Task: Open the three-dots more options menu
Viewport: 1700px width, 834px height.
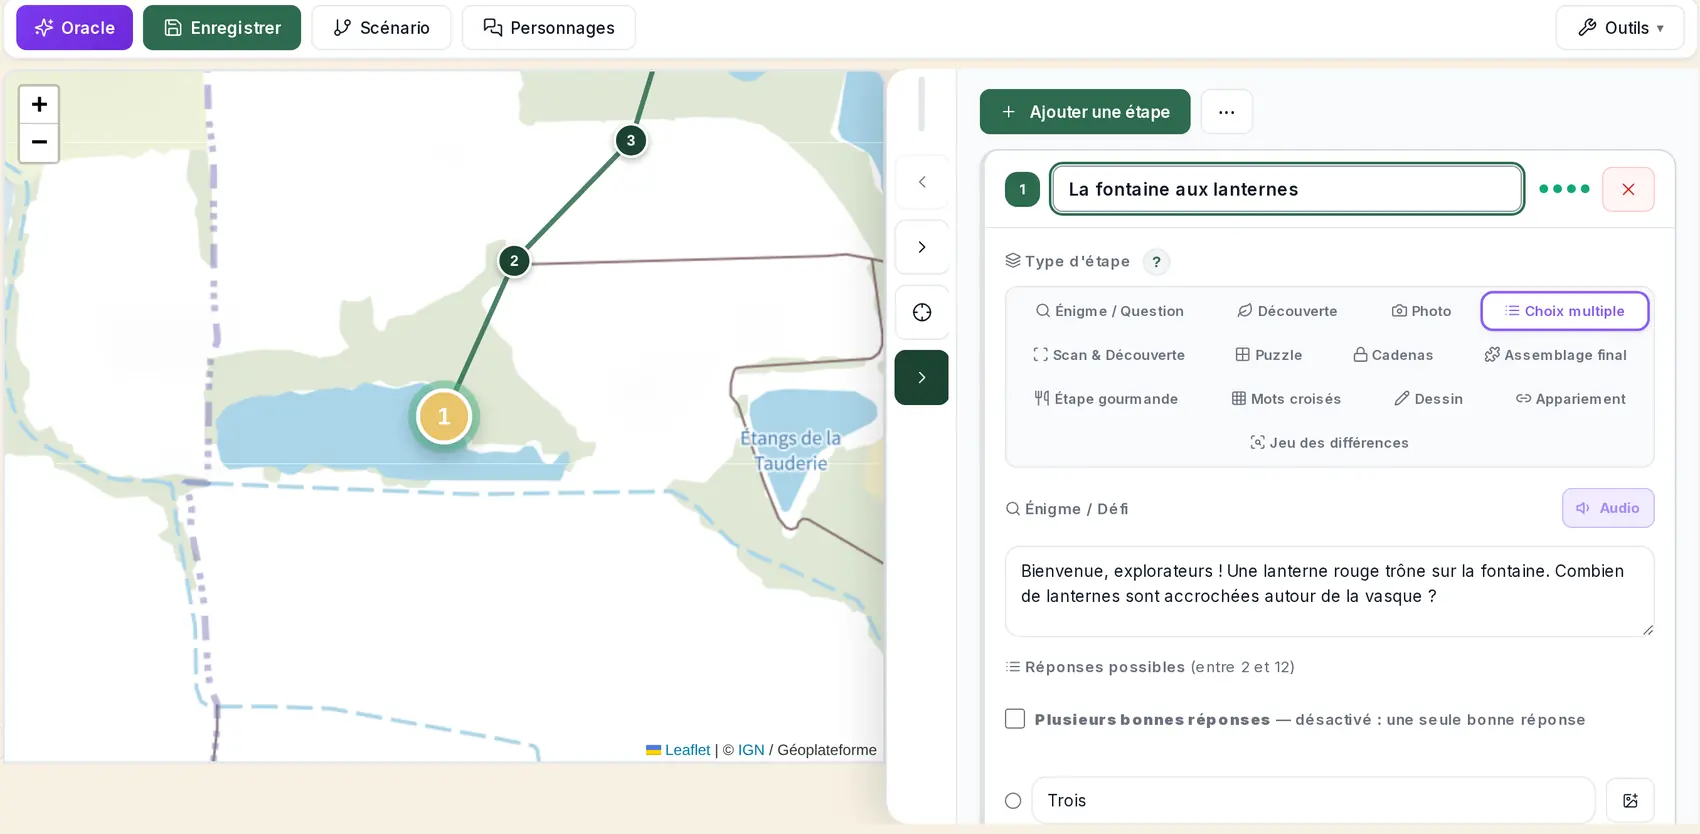Action: pos(1227,112)
